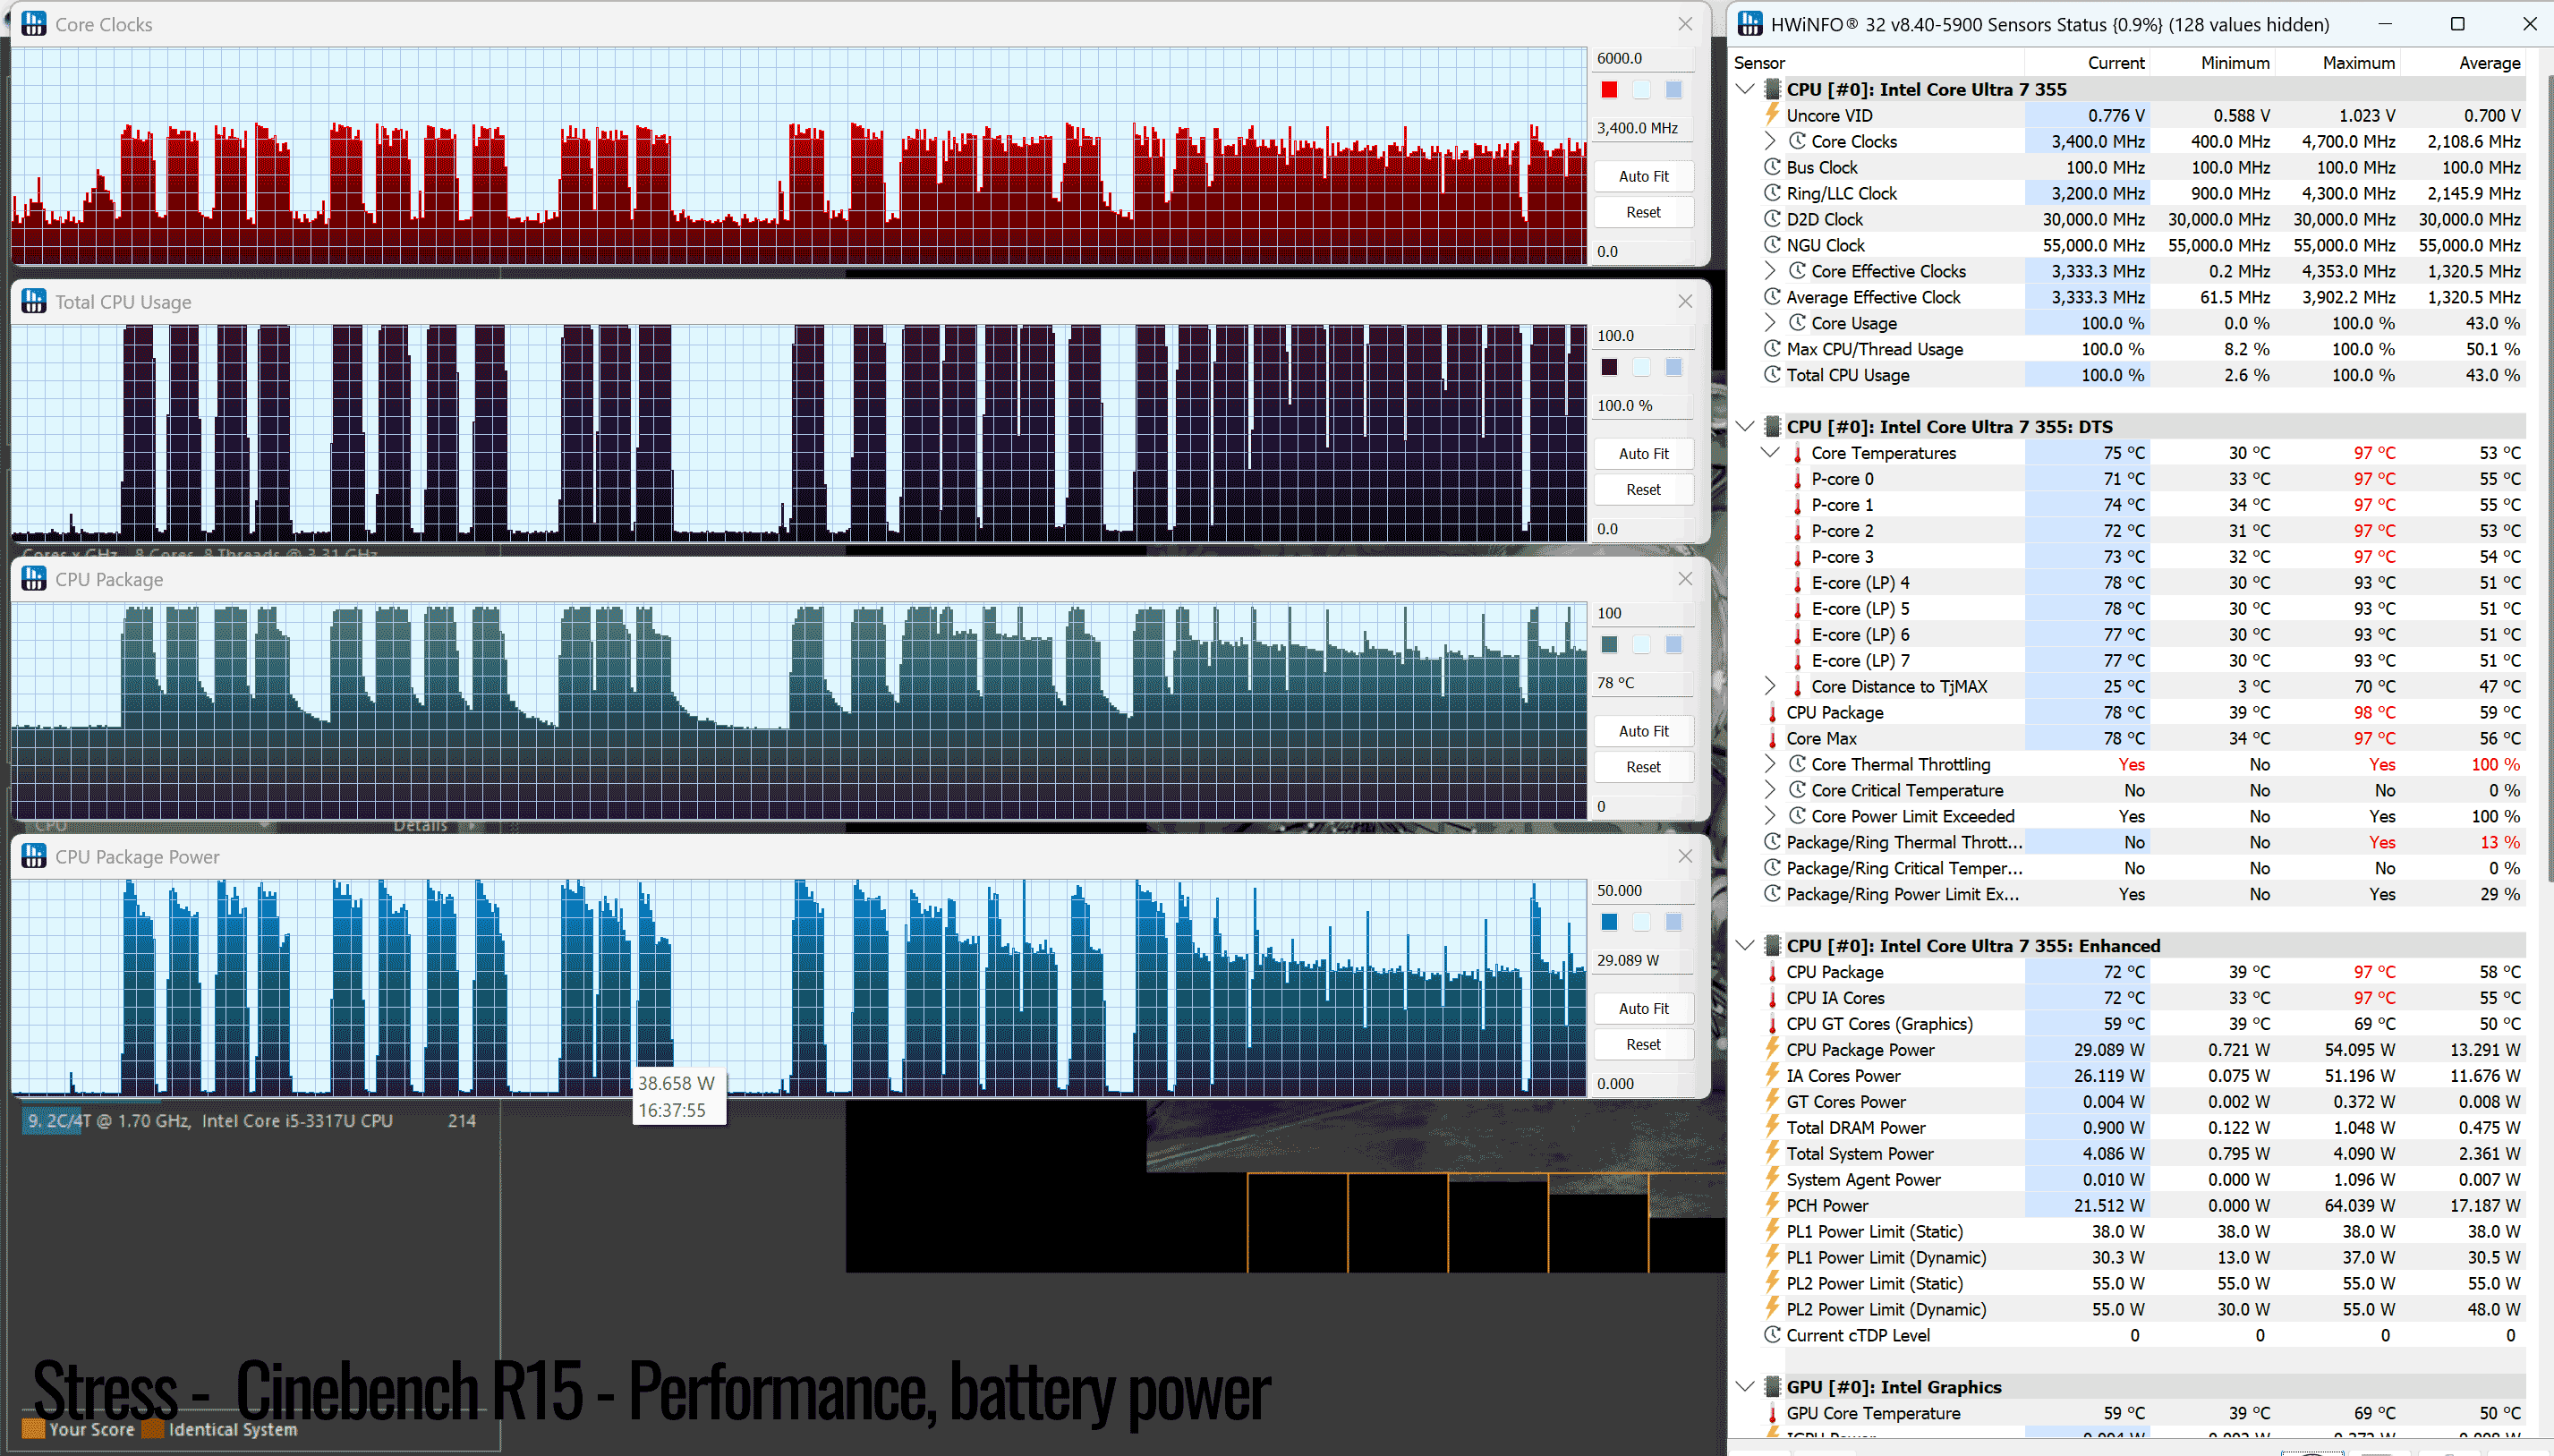This screenshot has height=1456, width=2554.
Task: Click the GPU [#0]: Intel Graphics chip icon
Action: 1772,1387
